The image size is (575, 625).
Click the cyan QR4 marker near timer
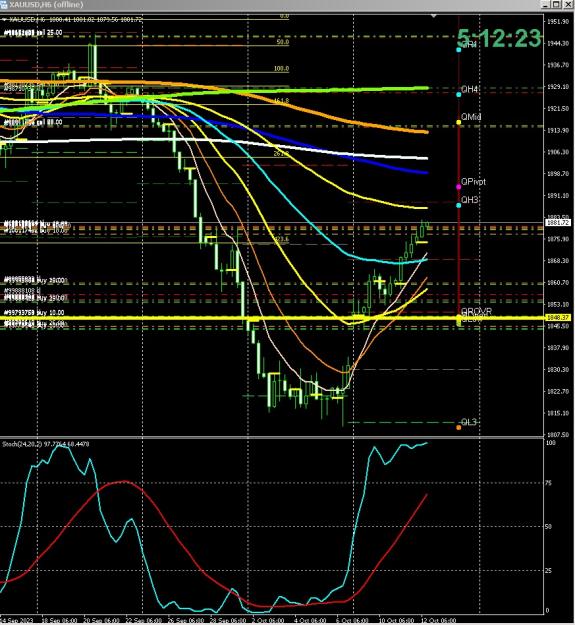[x=459, y=50]
